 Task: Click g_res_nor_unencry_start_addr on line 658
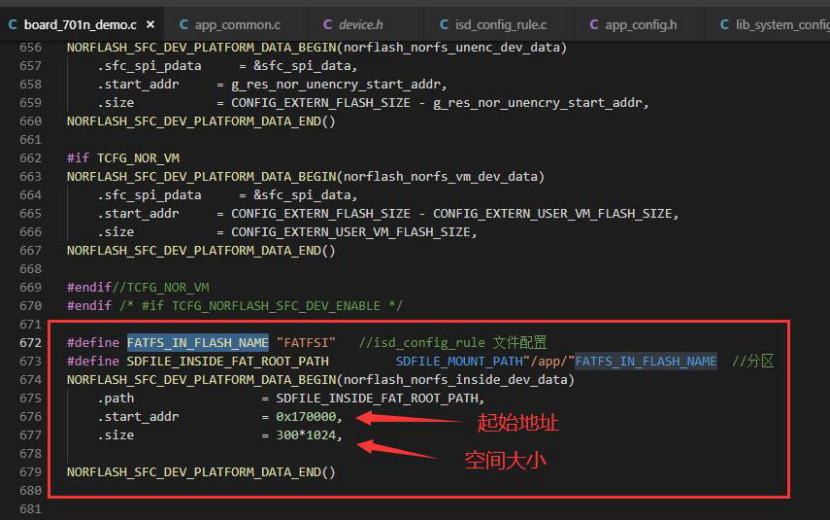336,84
